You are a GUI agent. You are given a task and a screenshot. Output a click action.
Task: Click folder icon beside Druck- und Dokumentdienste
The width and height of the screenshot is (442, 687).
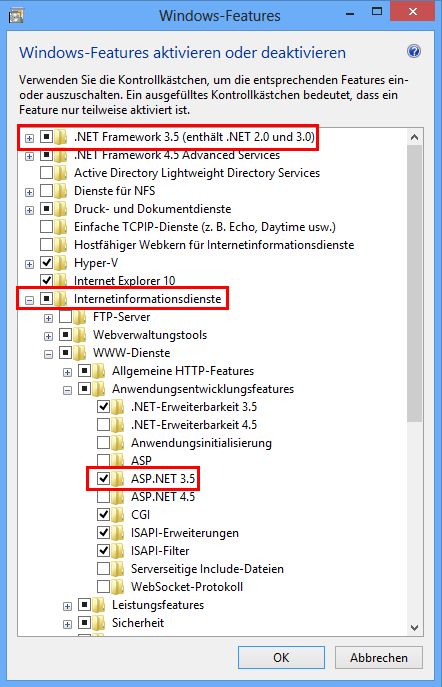click(x=60, y=209)
